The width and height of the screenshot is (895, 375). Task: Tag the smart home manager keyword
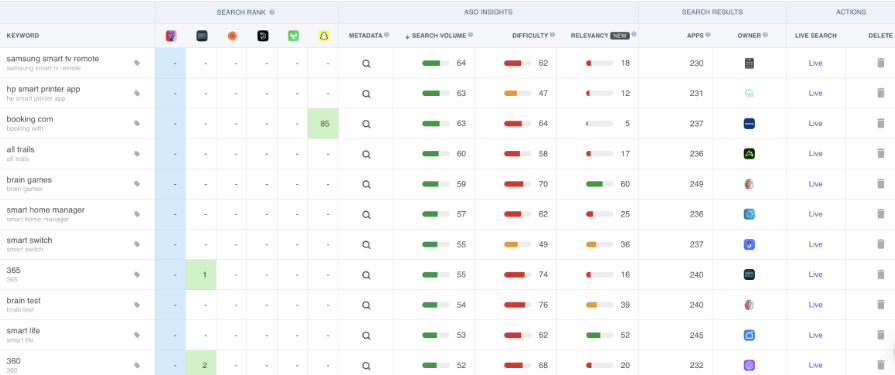(137, 214)
